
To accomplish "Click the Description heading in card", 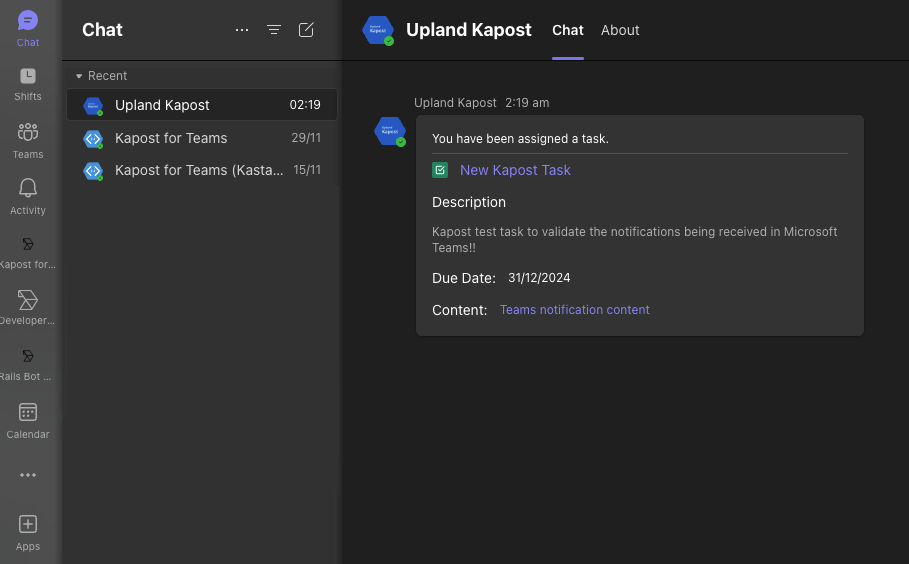I will click(x=468, y=202).
